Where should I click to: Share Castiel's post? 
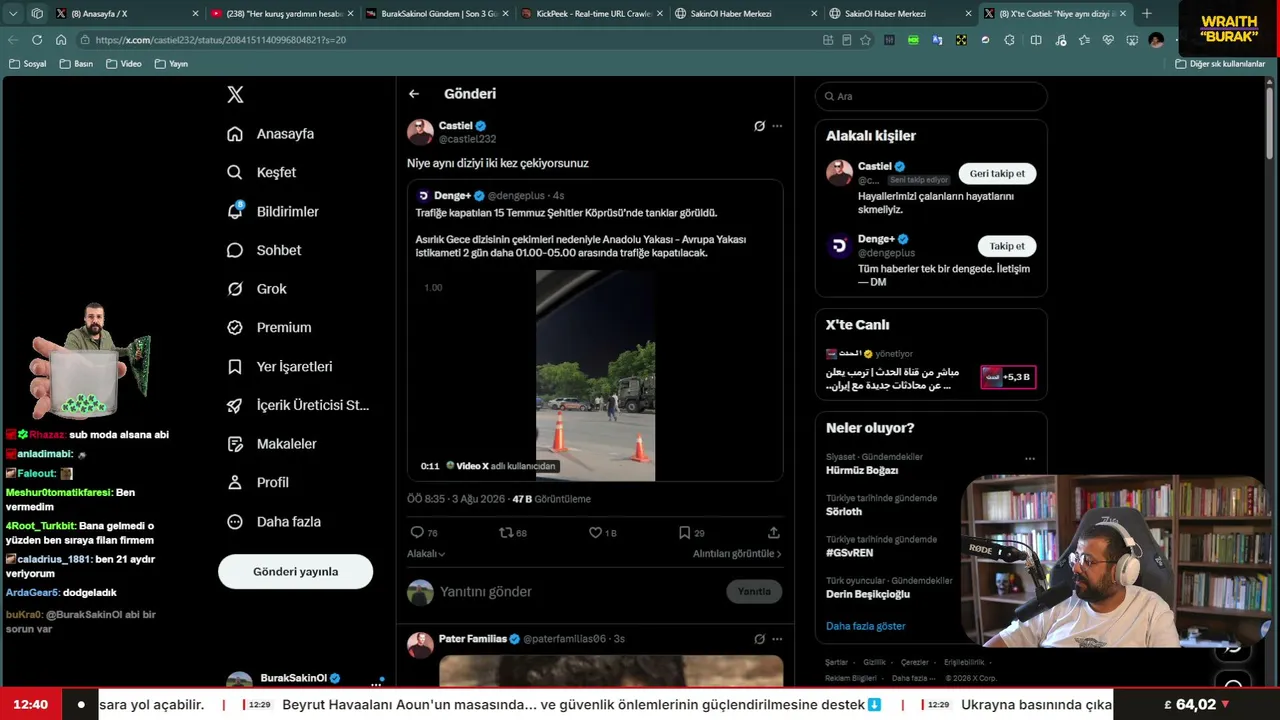pos(773,533)
